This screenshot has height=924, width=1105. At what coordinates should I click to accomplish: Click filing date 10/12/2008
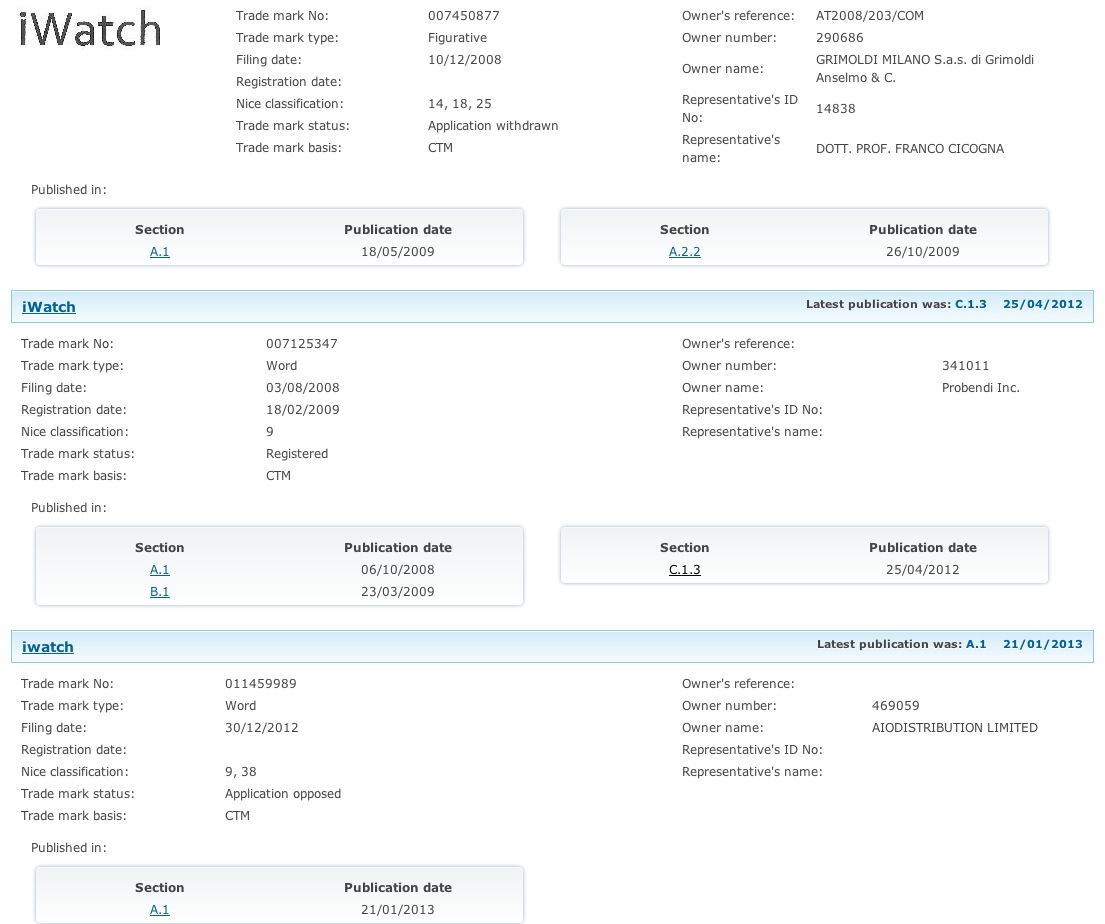464,59
